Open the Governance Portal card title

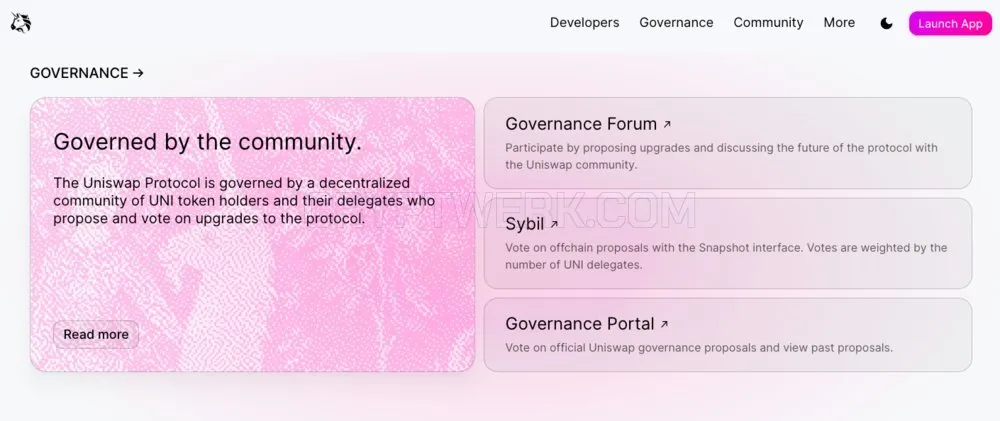tap(580, 323)
